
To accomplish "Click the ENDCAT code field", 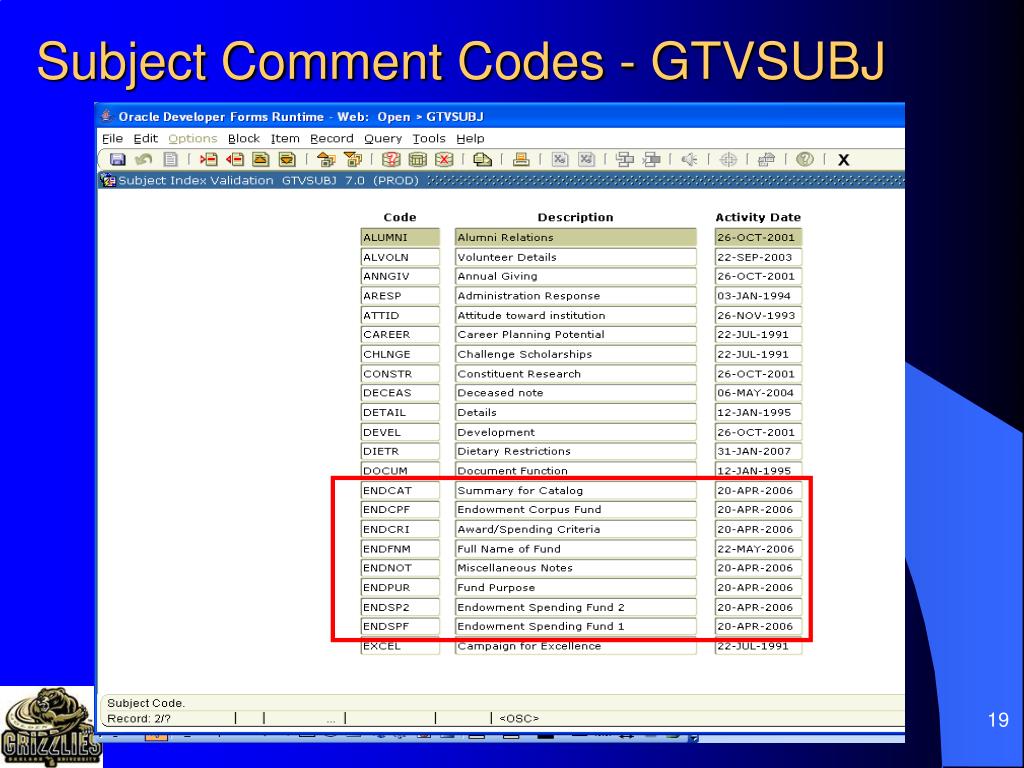I will (x=400, y=490).
